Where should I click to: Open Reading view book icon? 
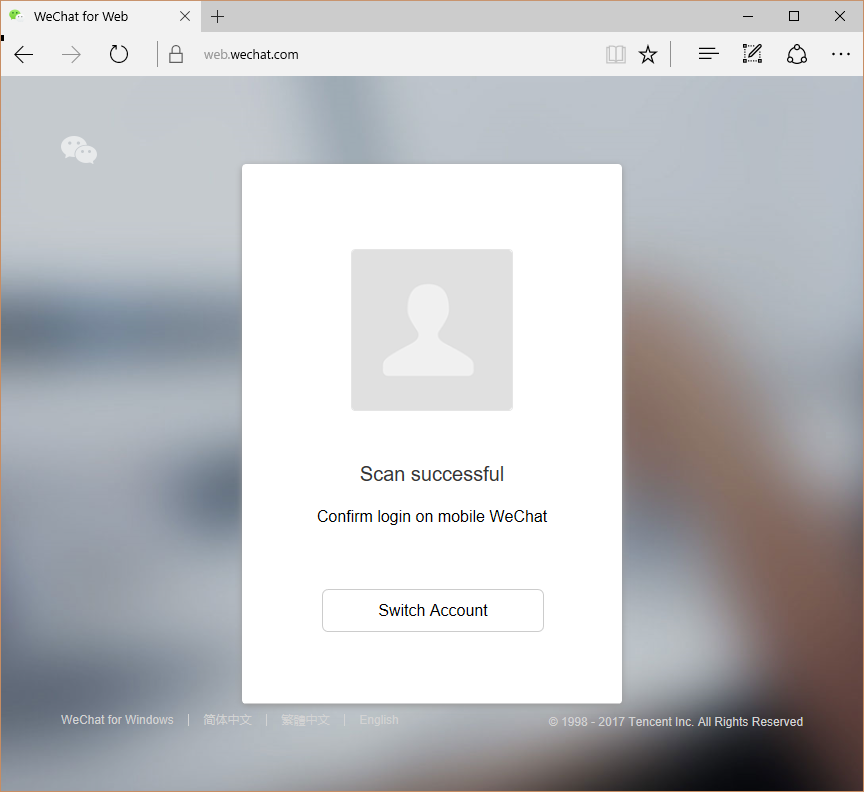[x=615, y=55]
